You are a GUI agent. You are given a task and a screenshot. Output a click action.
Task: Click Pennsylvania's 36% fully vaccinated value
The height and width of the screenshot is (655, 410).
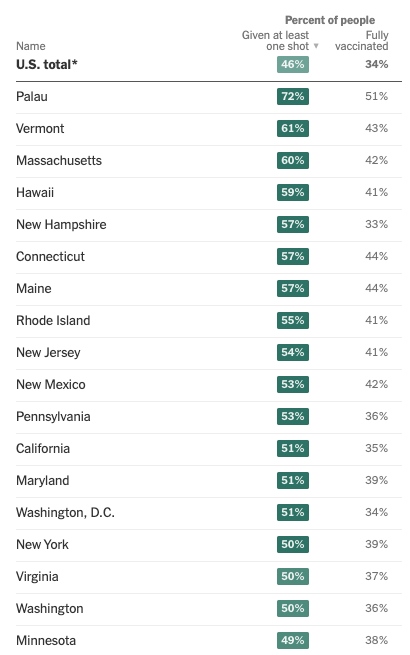point(377,416)
